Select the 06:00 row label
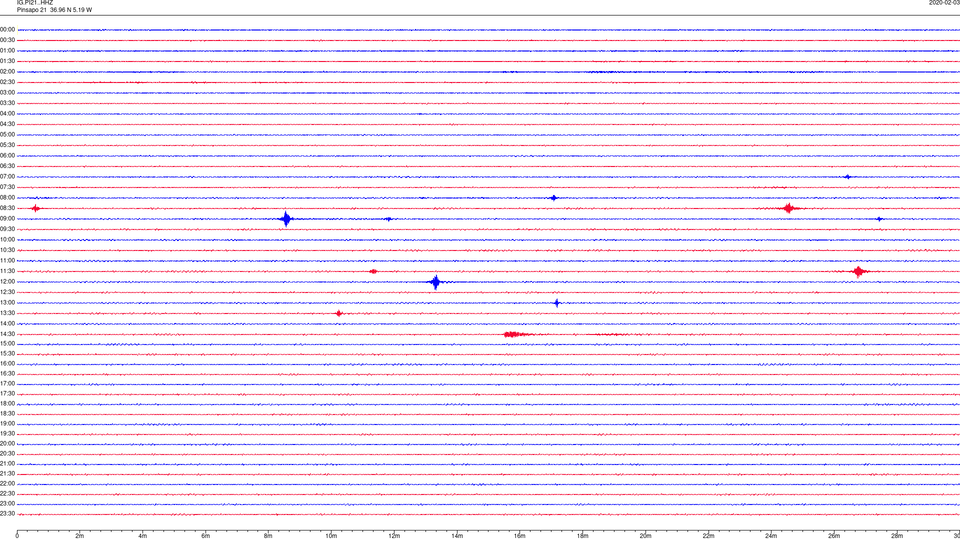 coord(7,156)
